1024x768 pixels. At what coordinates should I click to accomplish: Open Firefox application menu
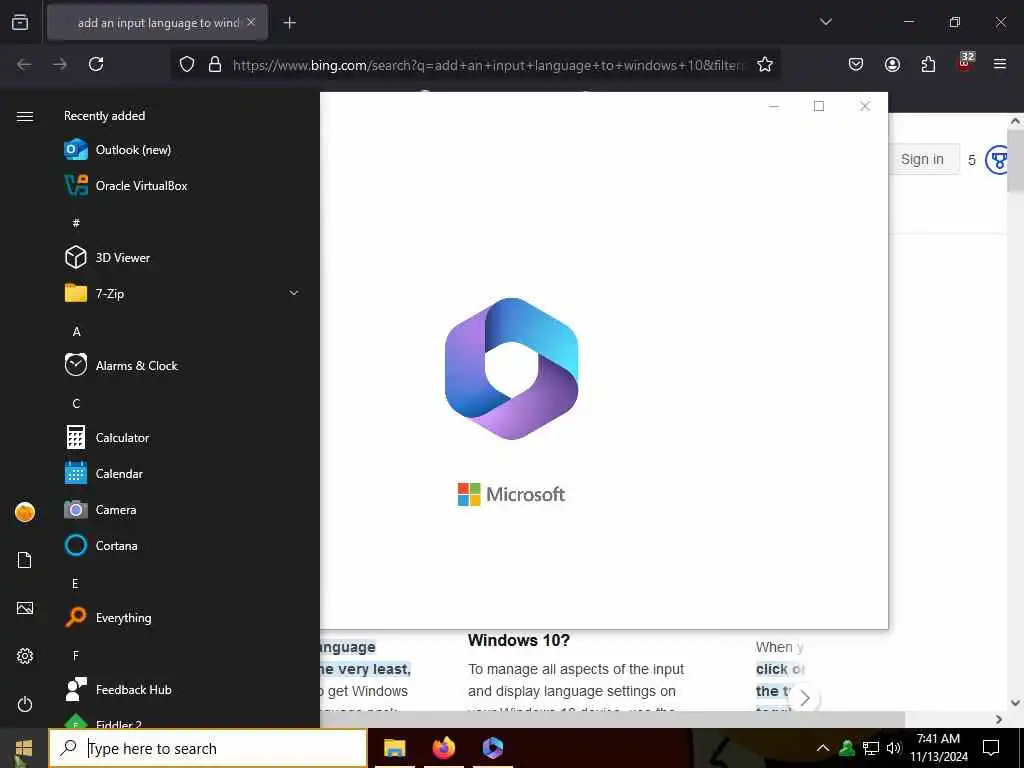point(1000,64)
